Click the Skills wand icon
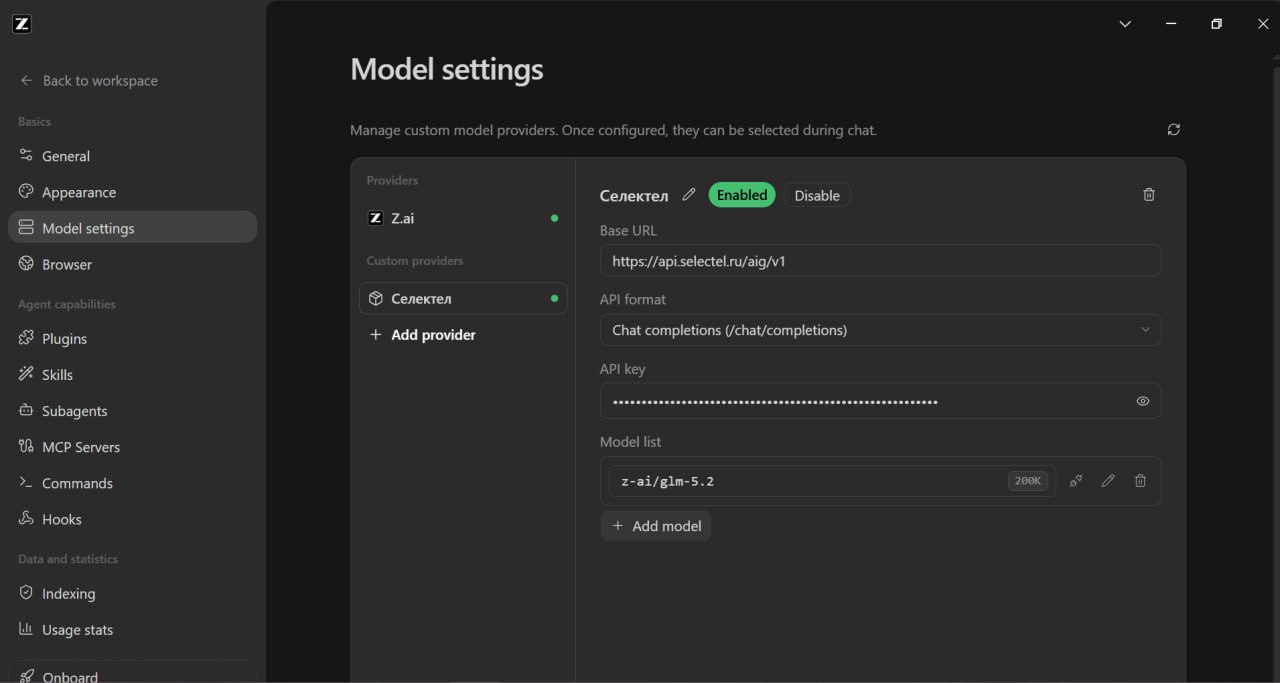 [x=26, y=375]
